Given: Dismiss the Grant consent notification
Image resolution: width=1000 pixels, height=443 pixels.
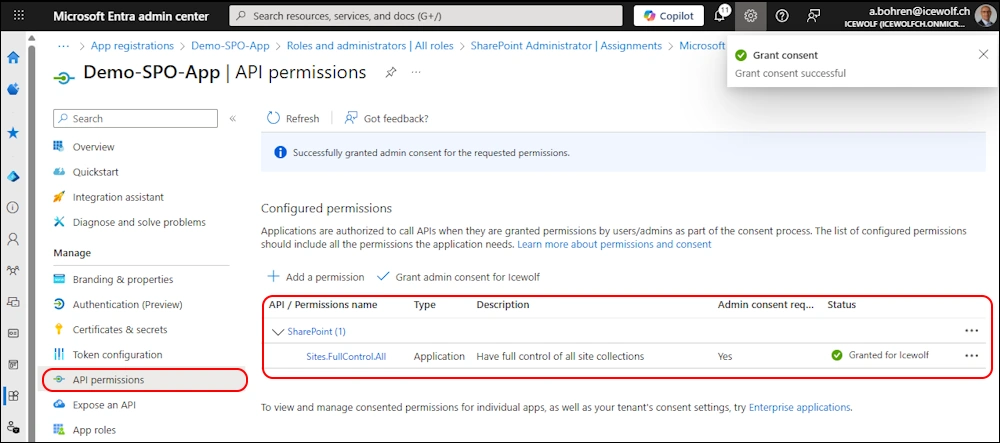Looking at the screenshot, I should 982,55.
